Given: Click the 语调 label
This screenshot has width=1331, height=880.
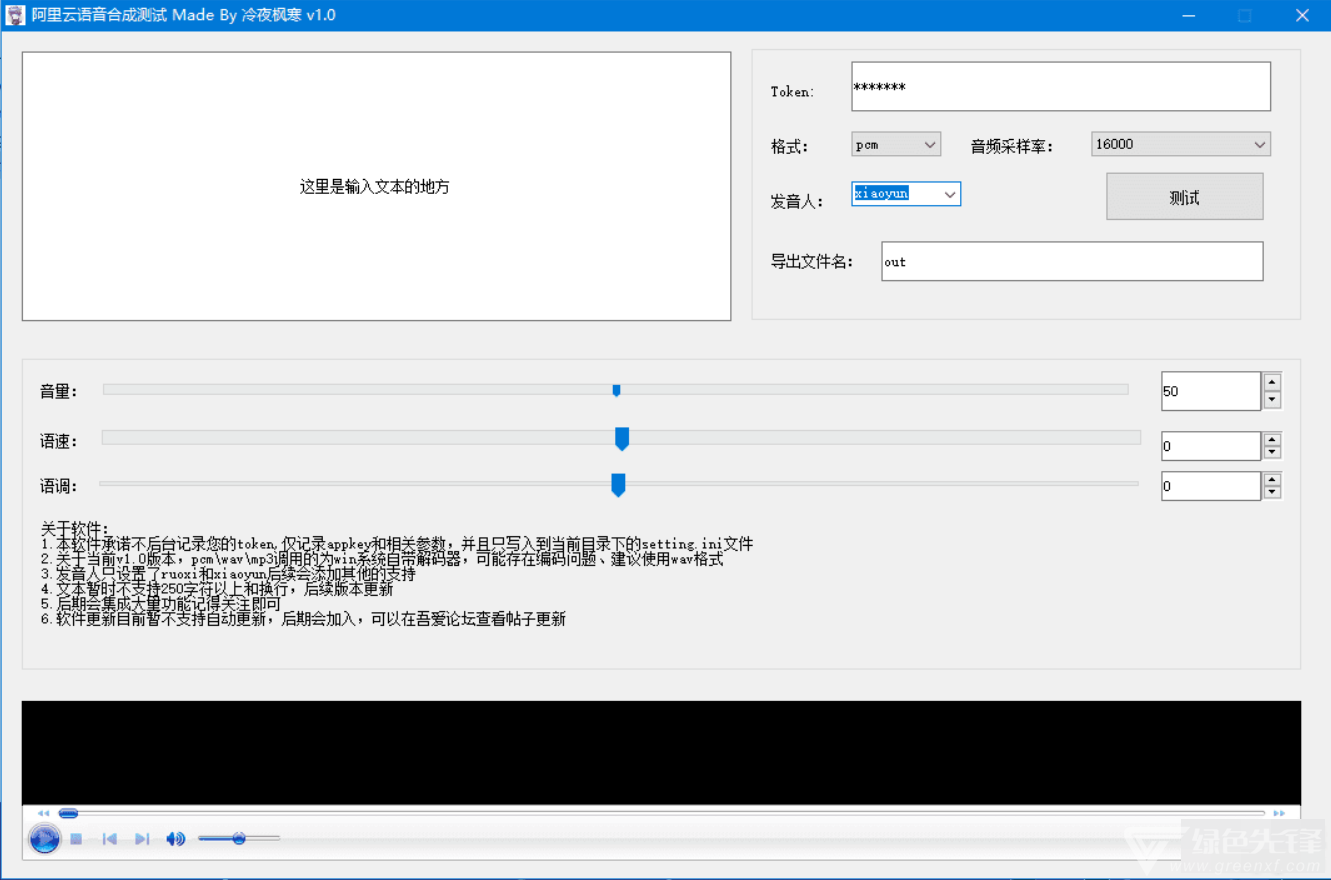Looking at the screenshot, I should (58, 485).
